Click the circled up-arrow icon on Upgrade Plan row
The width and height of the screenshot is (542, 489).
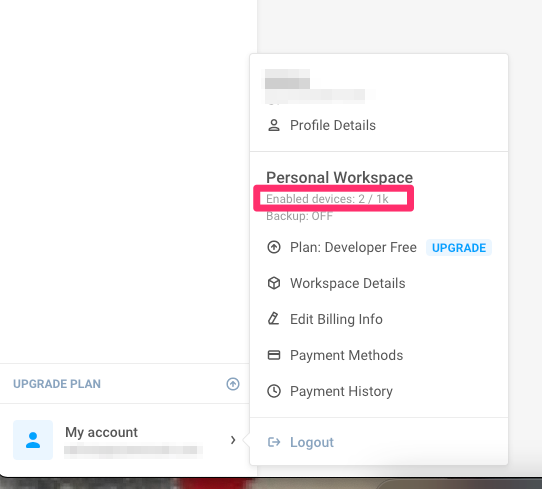pos(233,384)
